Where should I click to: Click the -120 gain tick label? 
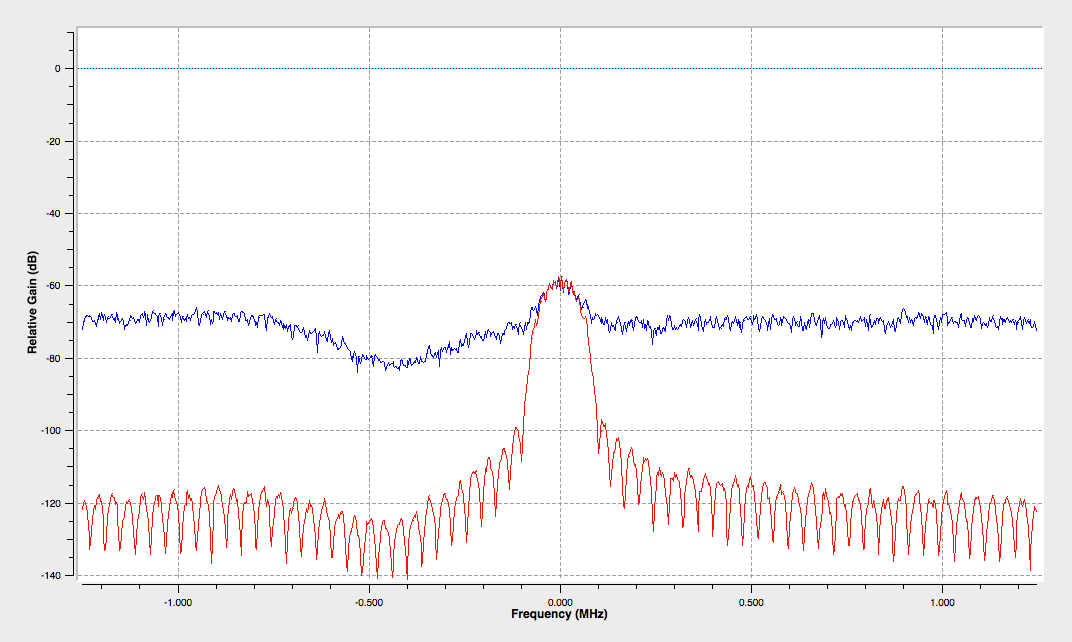pyautogui.click(x=51, y=503)
